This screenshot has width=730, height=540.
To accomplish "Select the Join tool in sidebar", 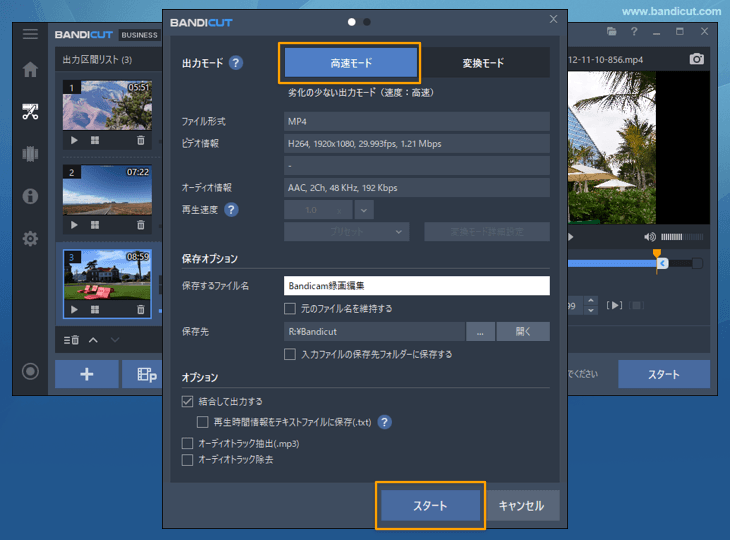I will coord(30,154).
